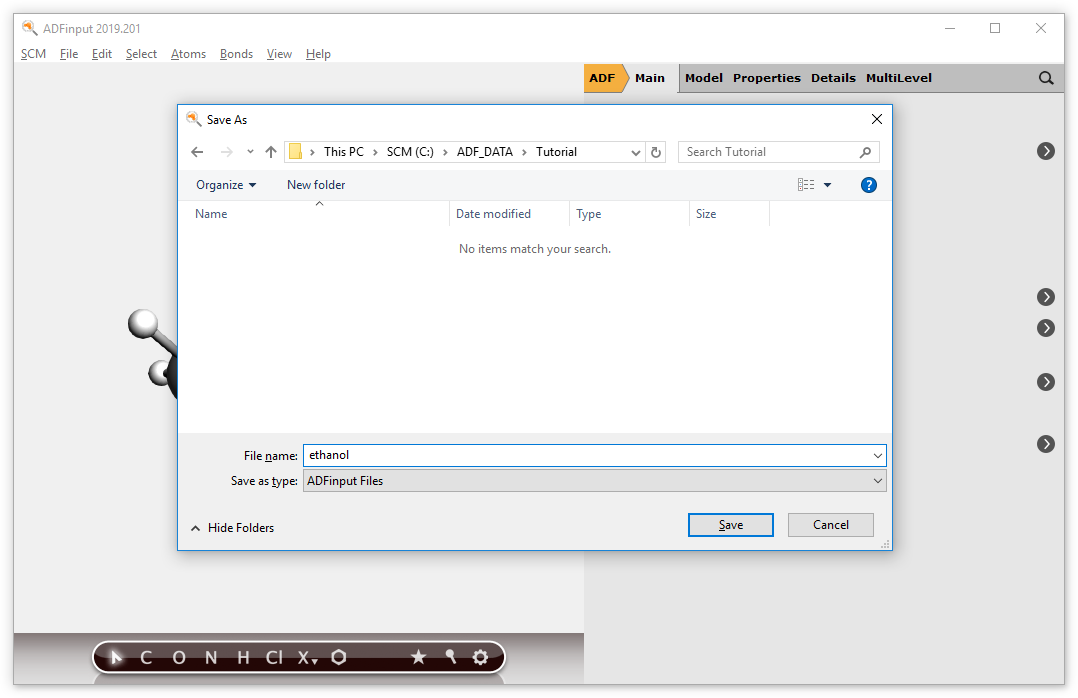Open the Organize dropdown

click(x=226, y=185)
